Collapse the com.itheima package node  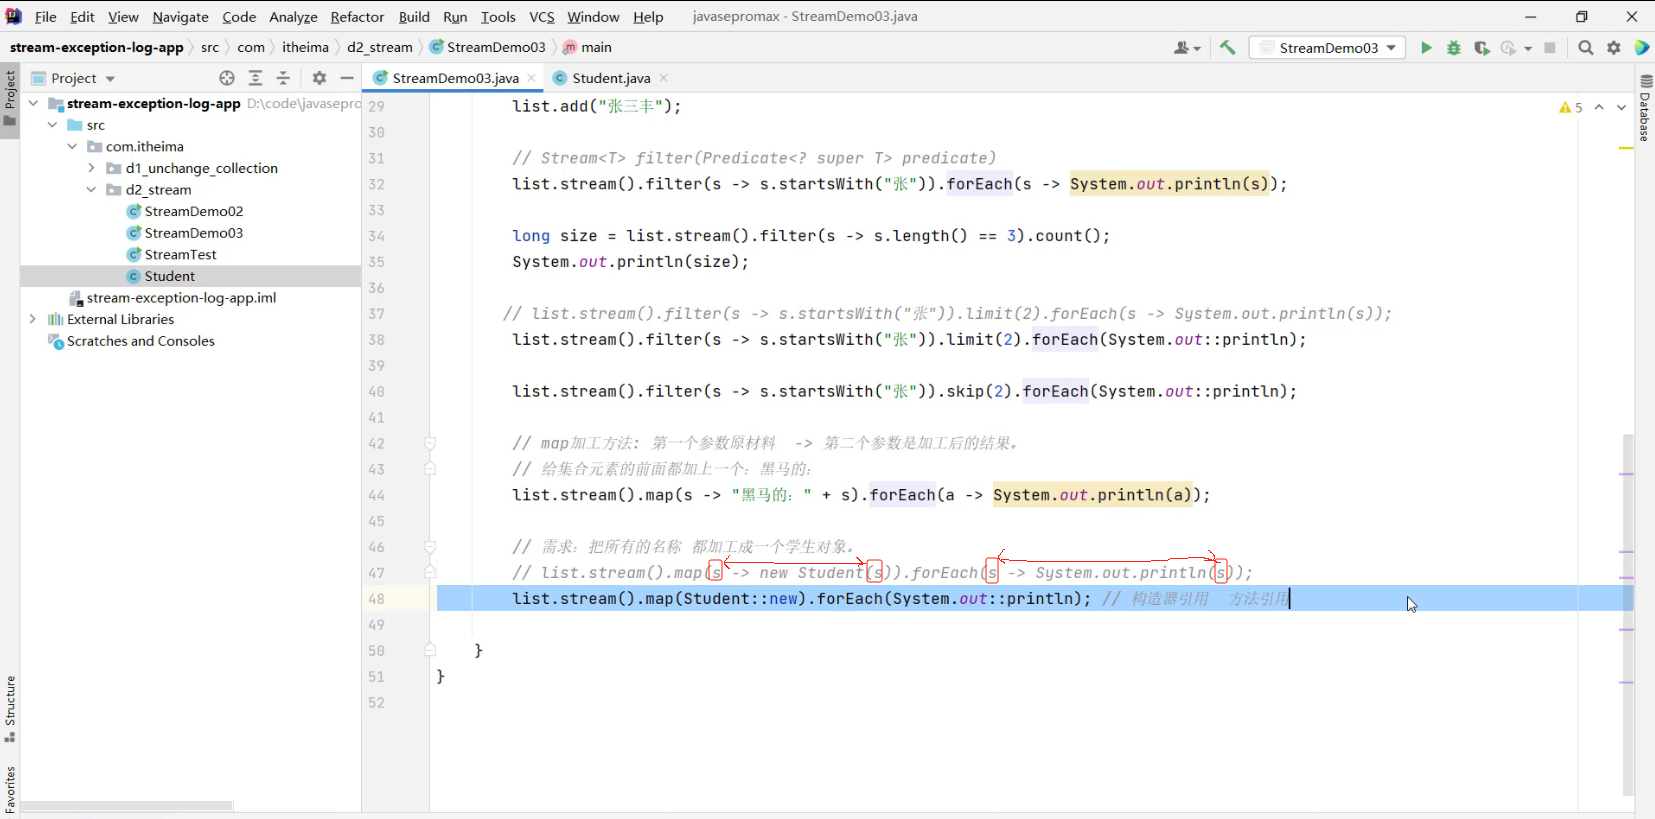(72, 146)
